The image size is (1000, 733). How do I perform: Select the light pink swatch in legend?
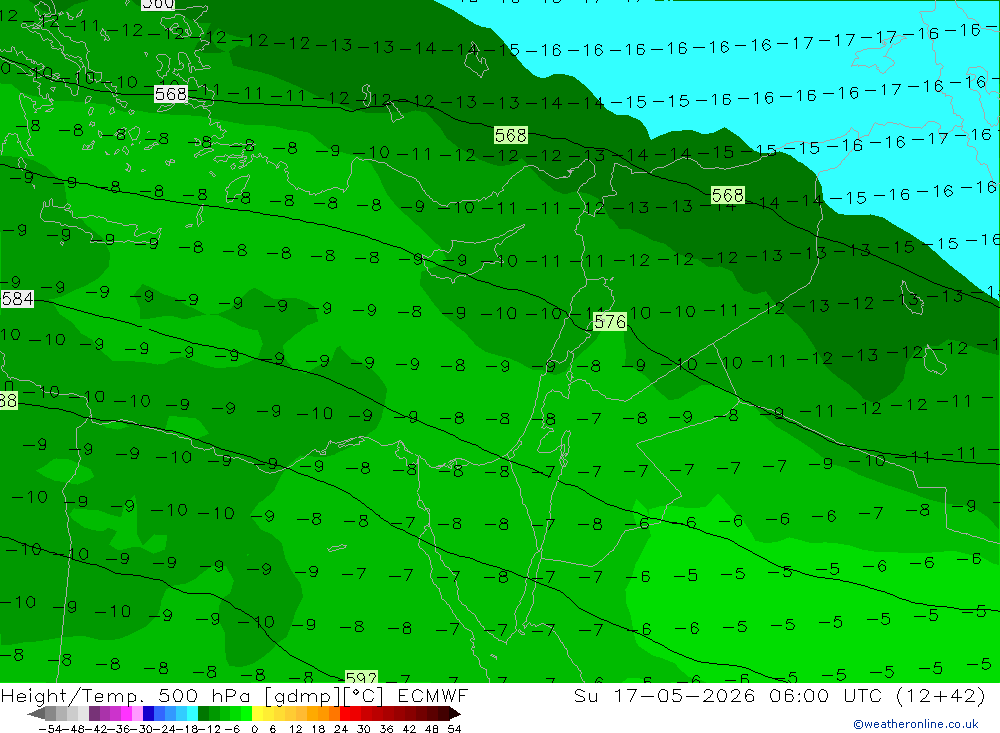click(137, 713)
